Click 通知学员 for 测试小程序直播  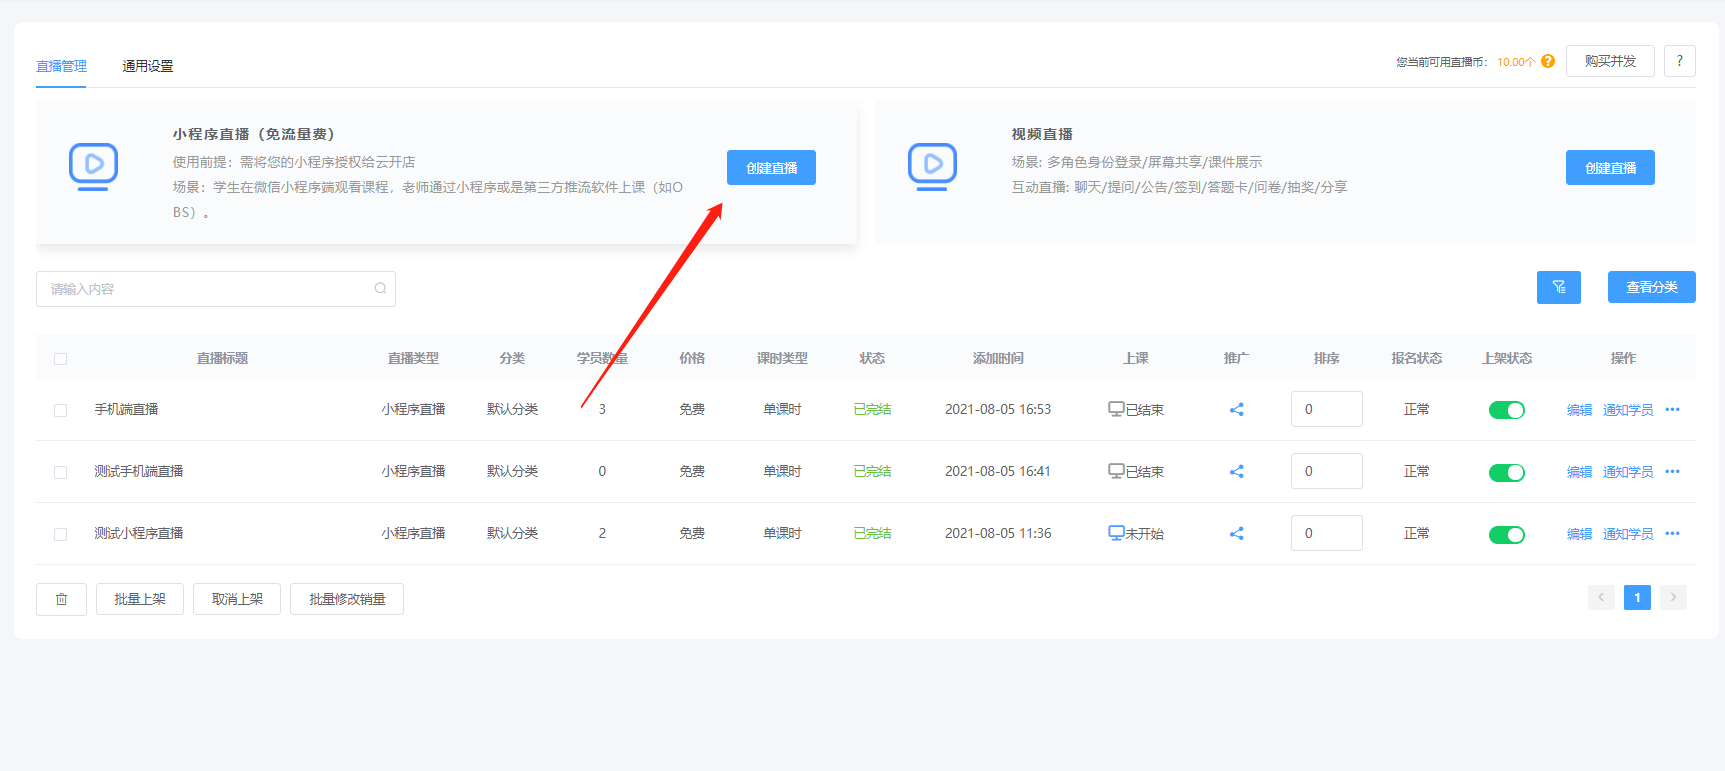click(x=1628, y=534)
